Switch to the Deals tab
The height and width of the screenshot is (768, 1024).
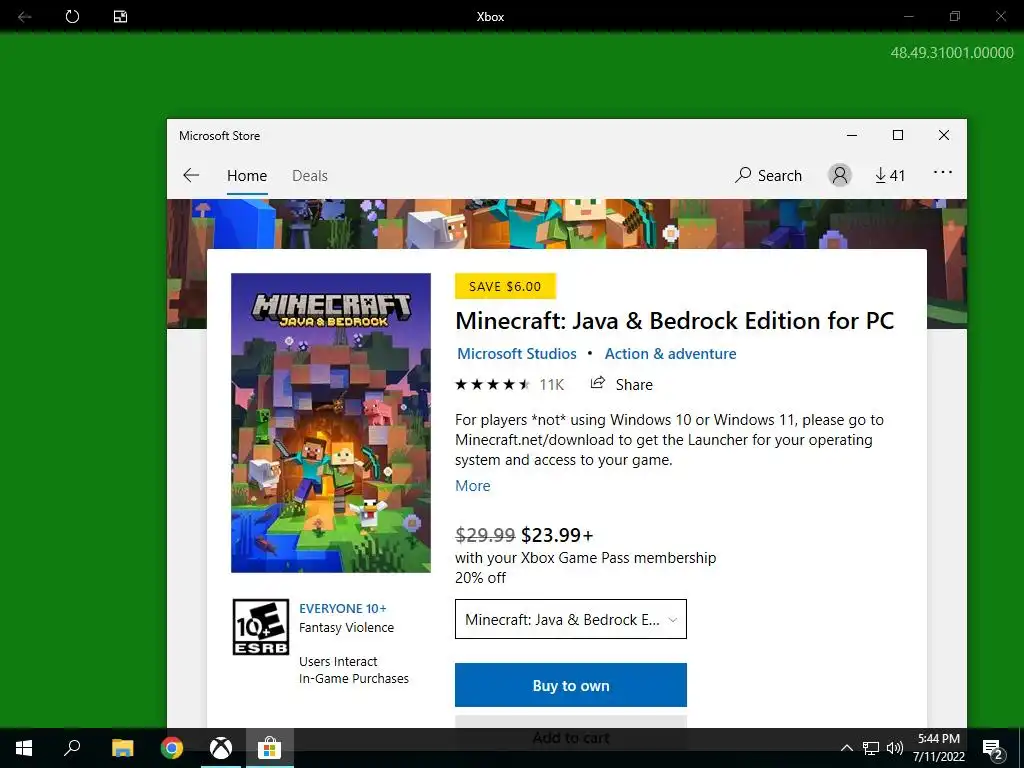point(310,176)
